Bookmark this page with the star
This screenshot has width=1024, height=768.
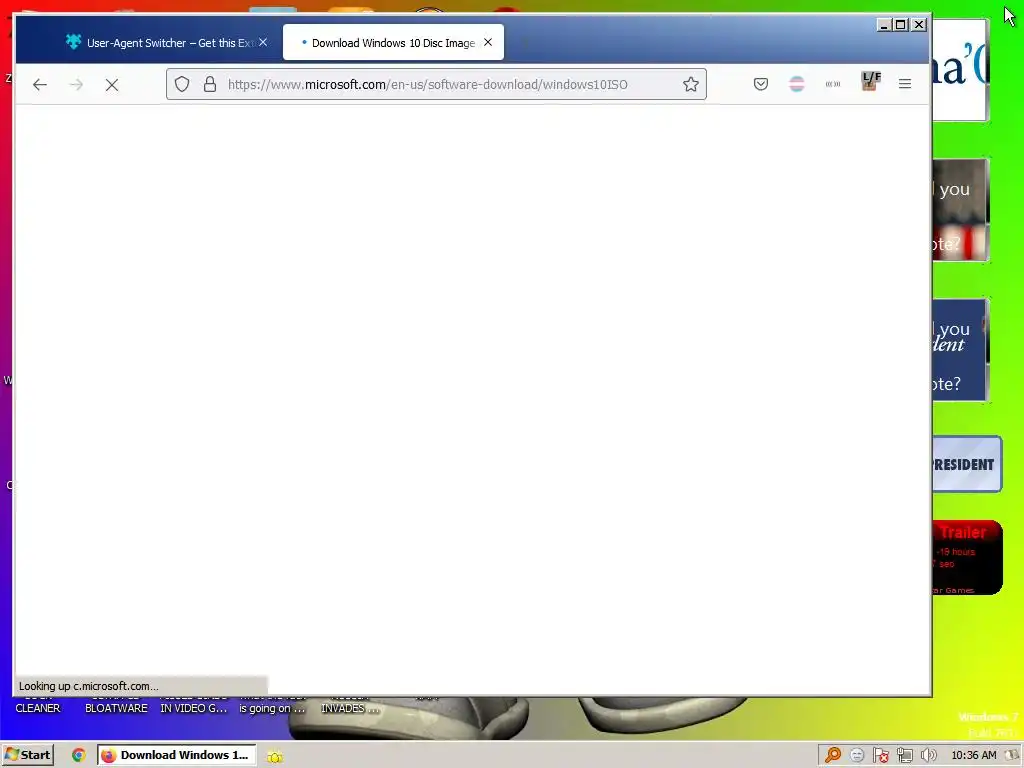point(691,84)
